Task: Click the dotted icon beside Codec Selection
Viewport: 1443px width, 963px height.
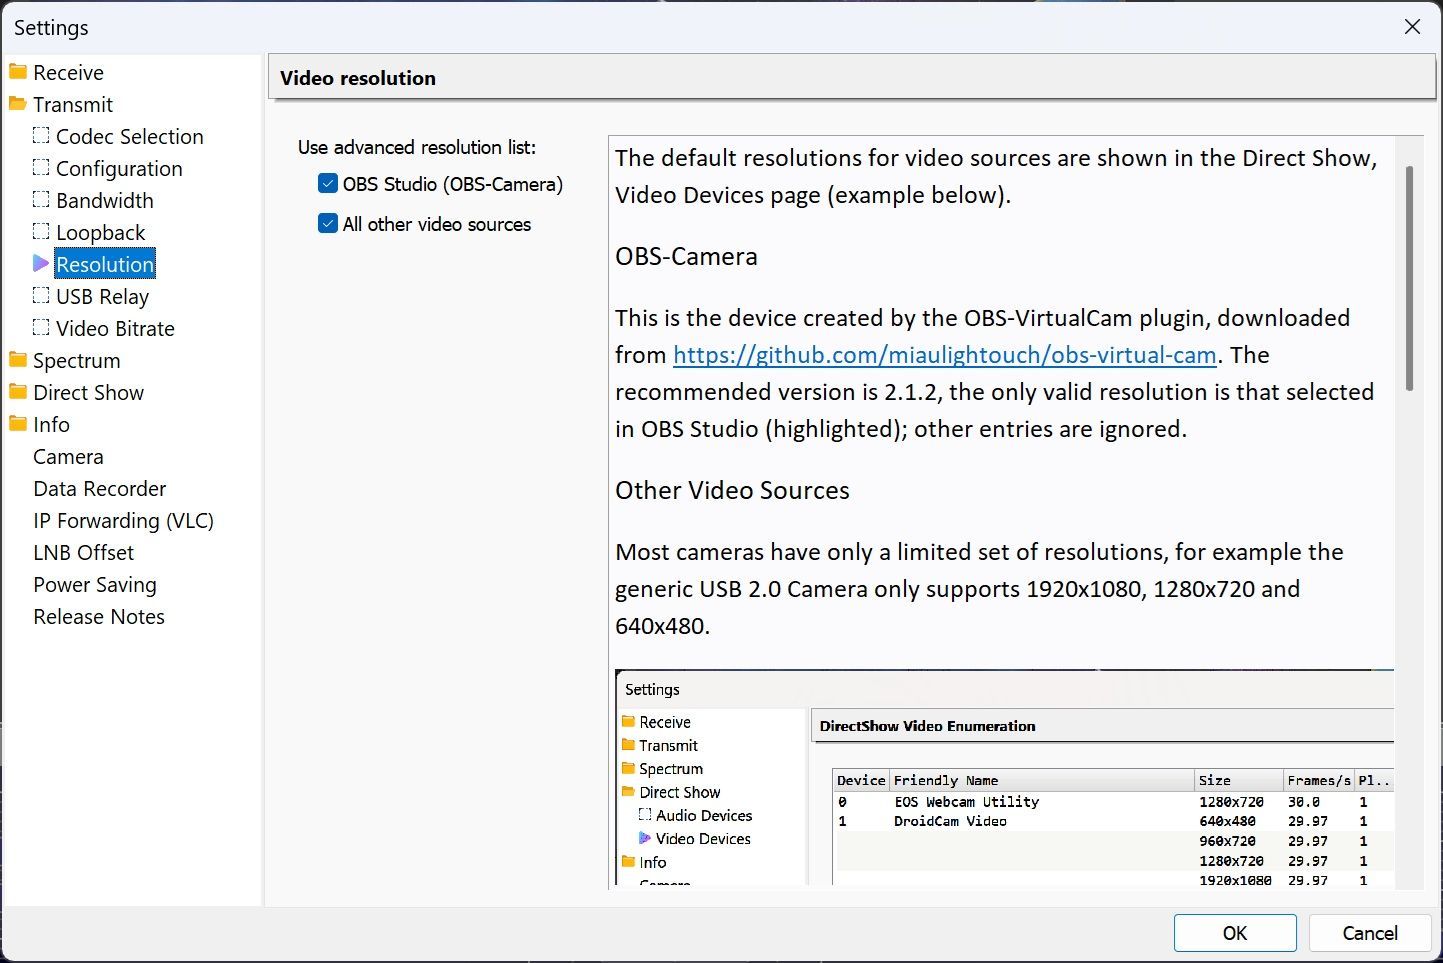Action: 41,136
